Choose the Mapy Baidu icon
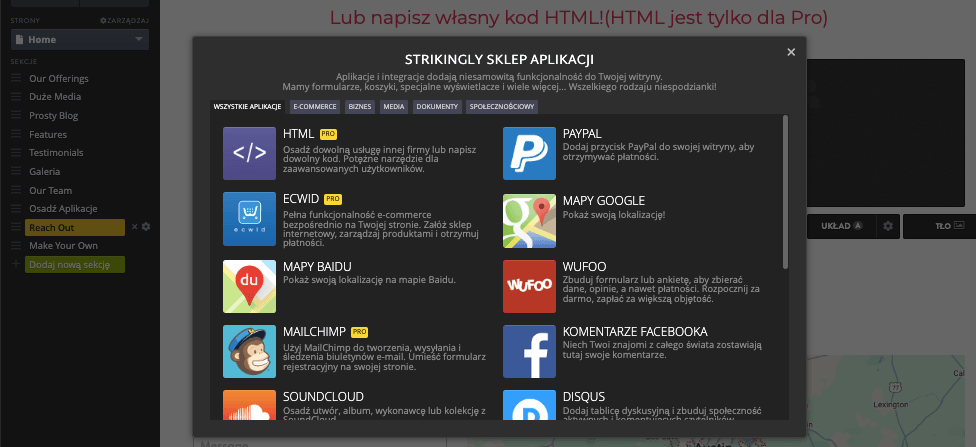This screenshot has height=447, width=976. [249, 286]
